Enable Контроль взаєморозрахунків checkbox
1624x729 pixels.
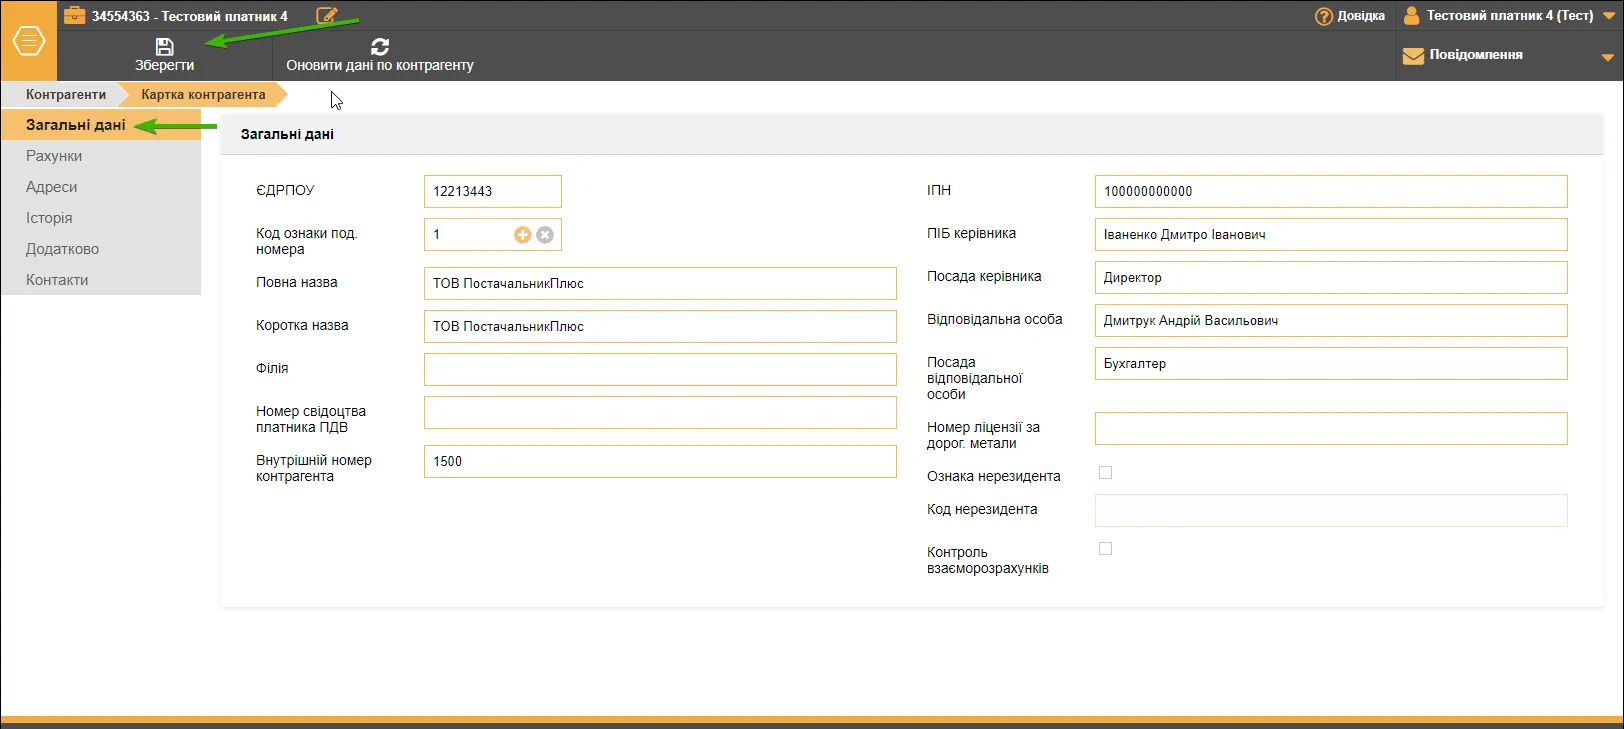pos(1105,549)
